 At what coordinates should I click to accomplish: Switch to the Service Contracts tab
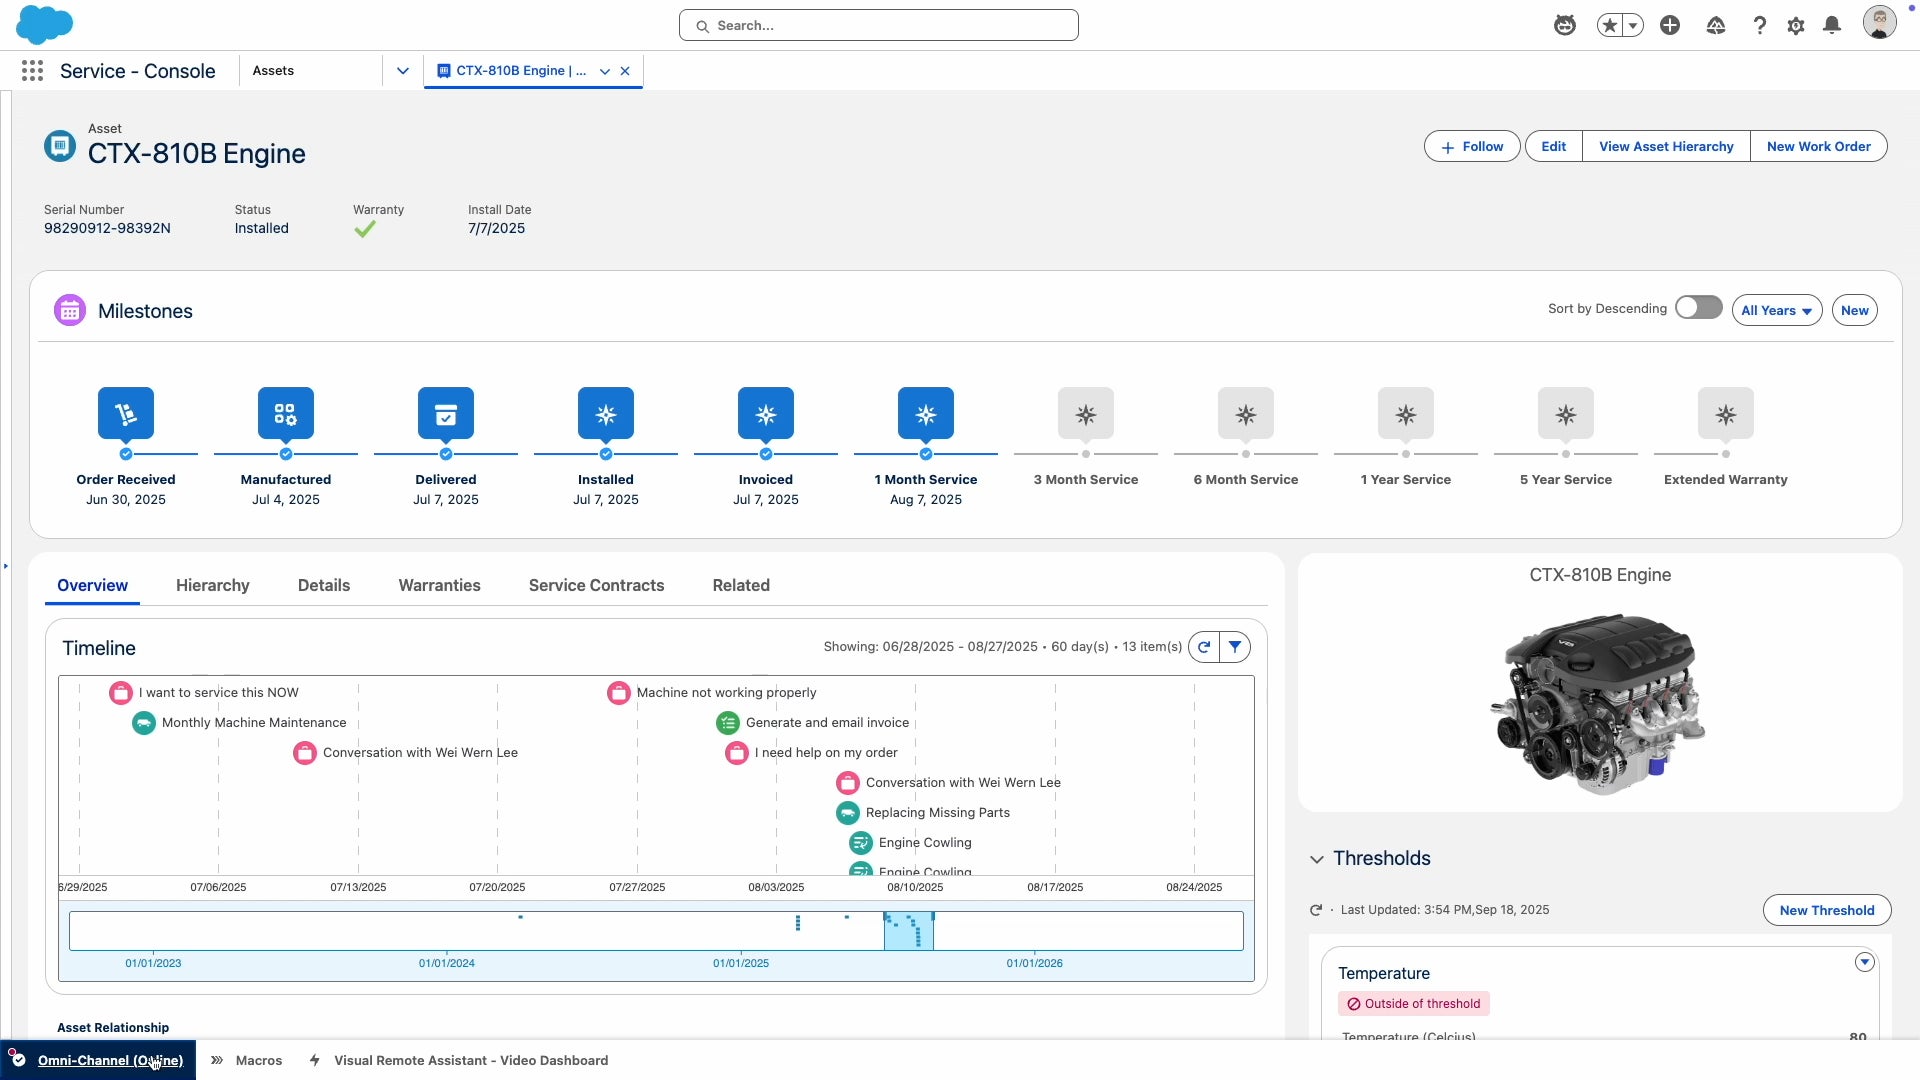pyautogui.click(x=596, y=585)
